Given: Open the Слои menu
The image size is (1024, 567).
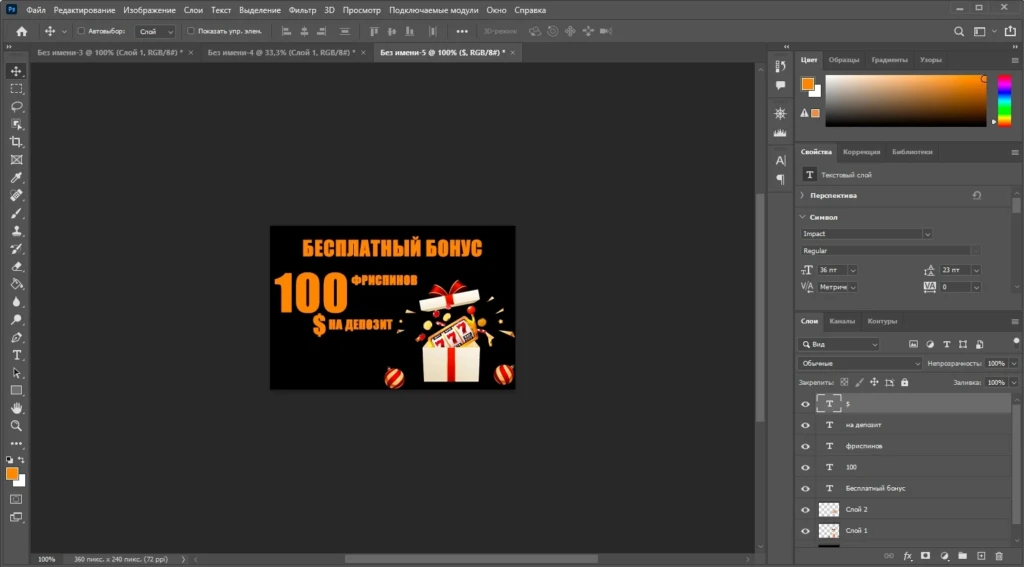Looking at the screenshot, I should point(193,10).
